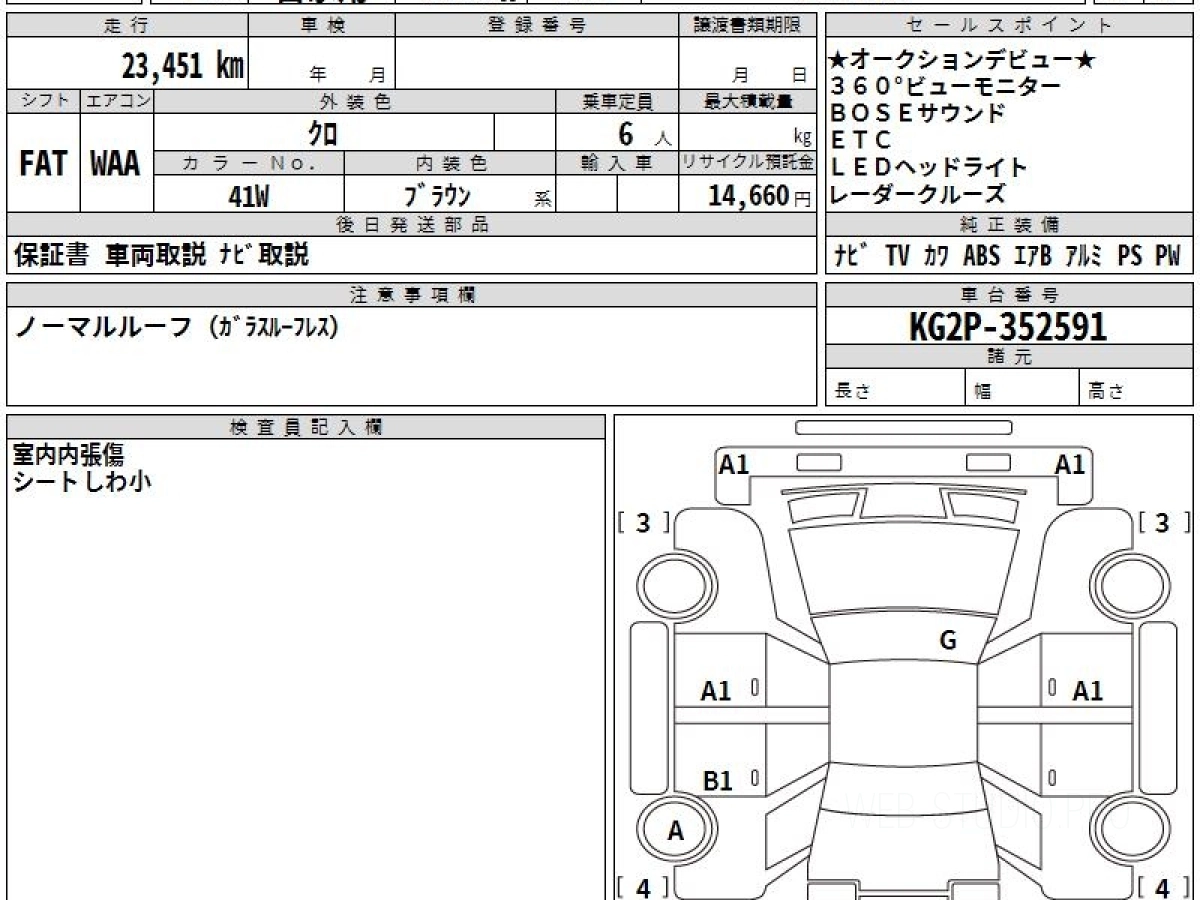Screen dimensions: 1200x900
Task: Click the PW equipment label
Action: [1168, 256]
